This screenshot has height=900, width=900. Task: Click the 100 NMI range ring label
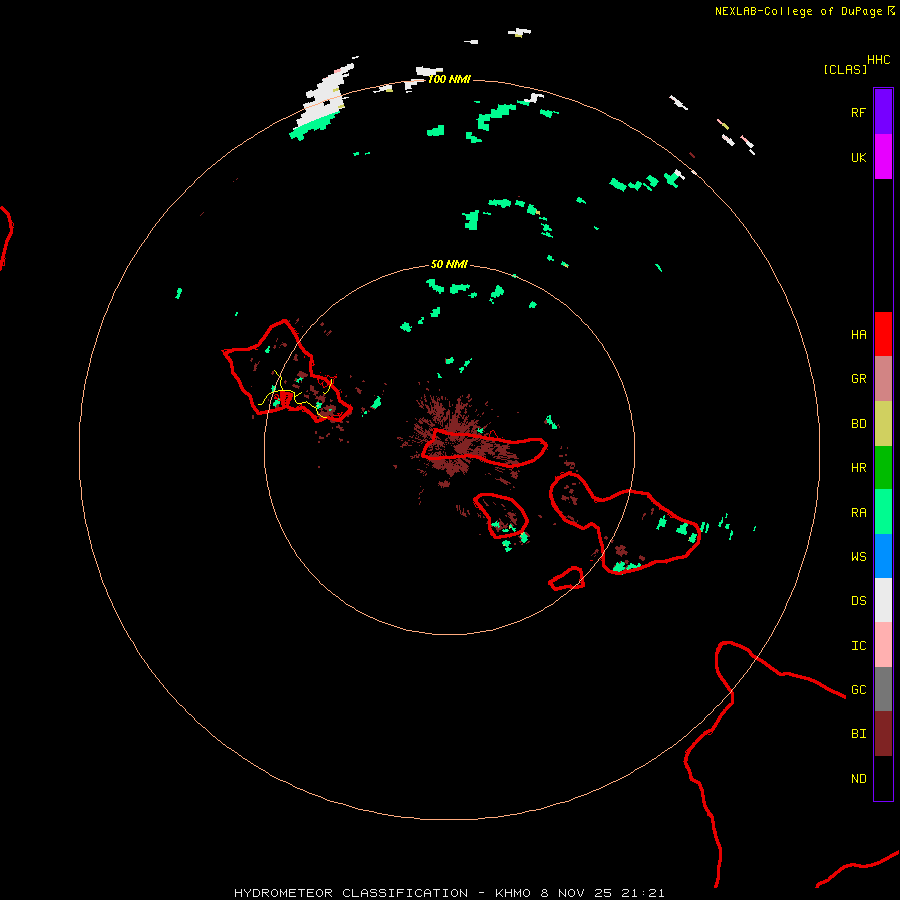(x=449, y=79)
